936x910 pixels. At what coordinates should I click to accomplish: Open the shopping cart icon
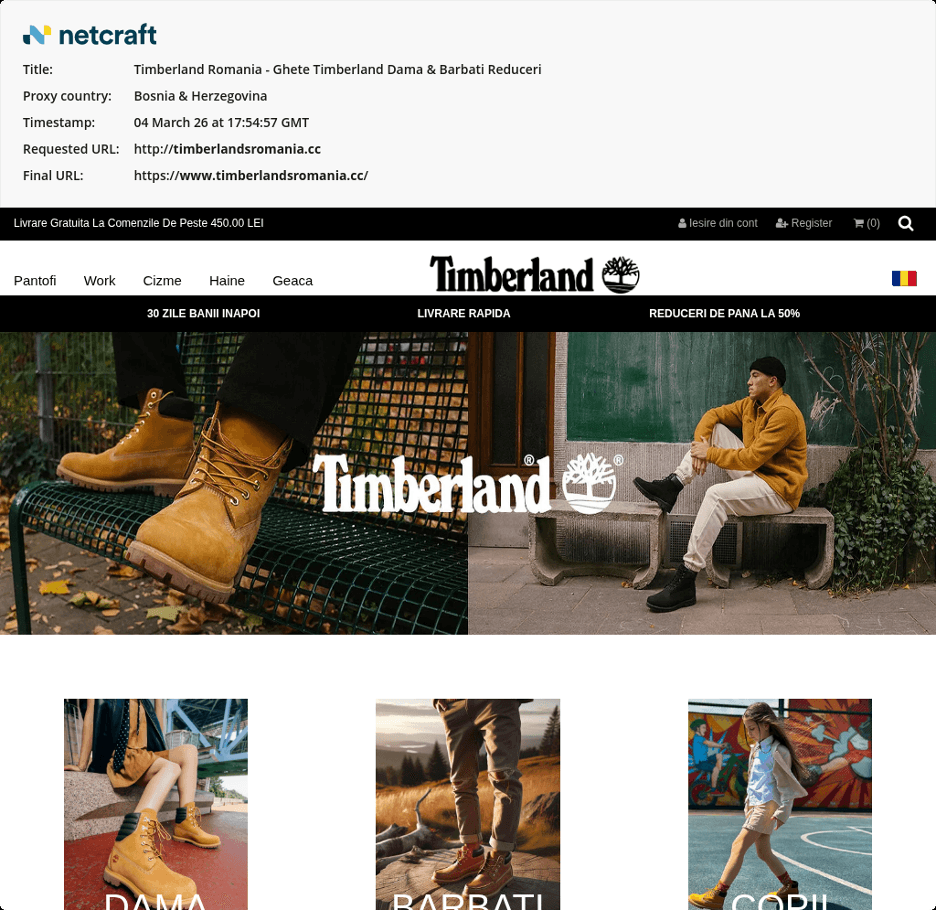pos(858,223)
